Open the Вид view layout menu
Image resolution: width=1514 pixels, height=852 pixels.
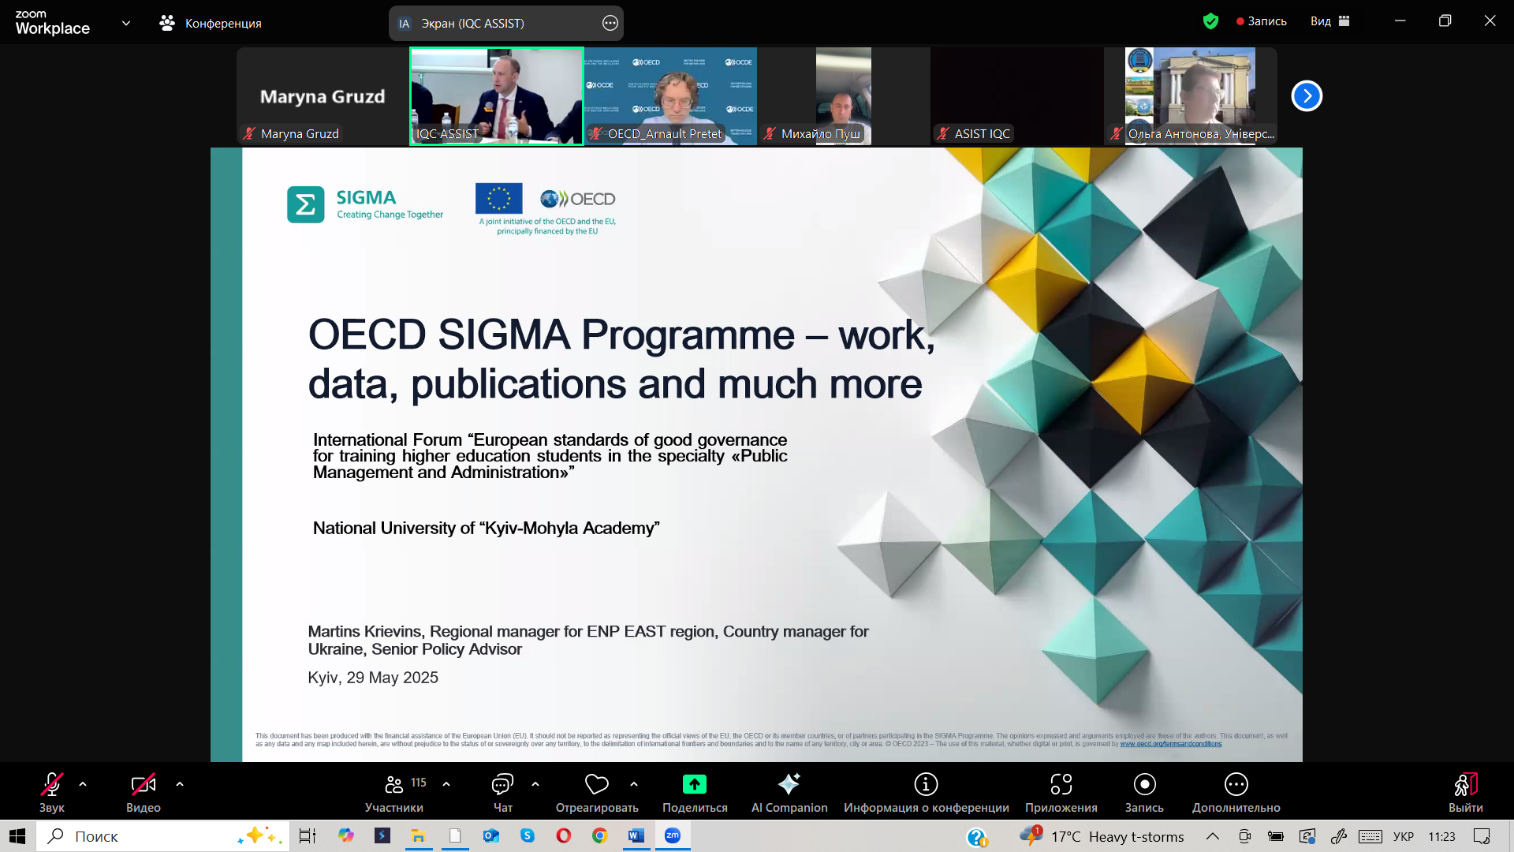(x=1330, y=21)
